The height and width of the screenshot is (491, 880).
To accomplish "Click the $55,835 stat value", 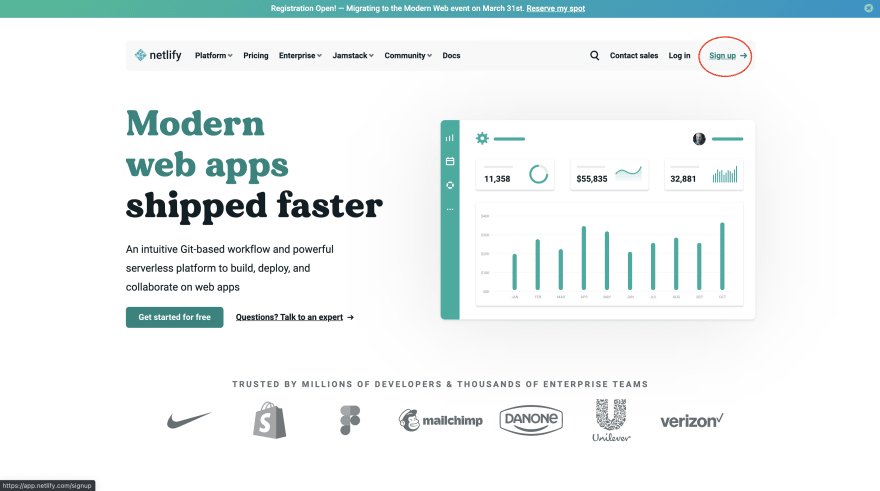I will coord(592,179).
